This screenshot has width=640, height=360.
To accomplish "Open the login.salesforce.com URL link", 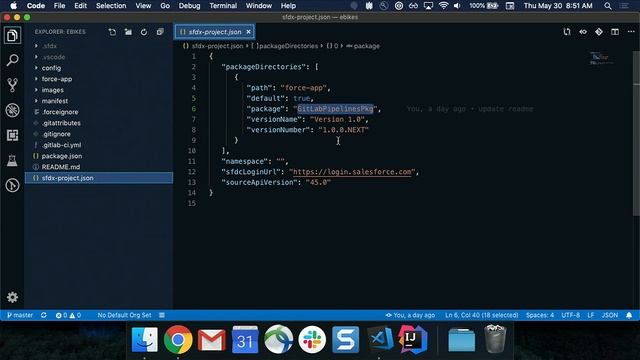I will [x=352, y=172].
